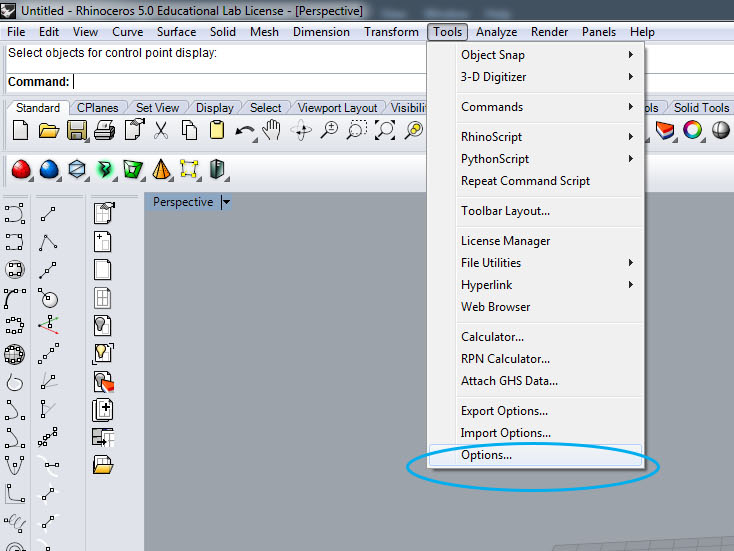This screenshot has width=734, height=551.
Task: Click the Zoom dynamic magnifier icon
Action: pyautogui.click(x=329, y=130)
